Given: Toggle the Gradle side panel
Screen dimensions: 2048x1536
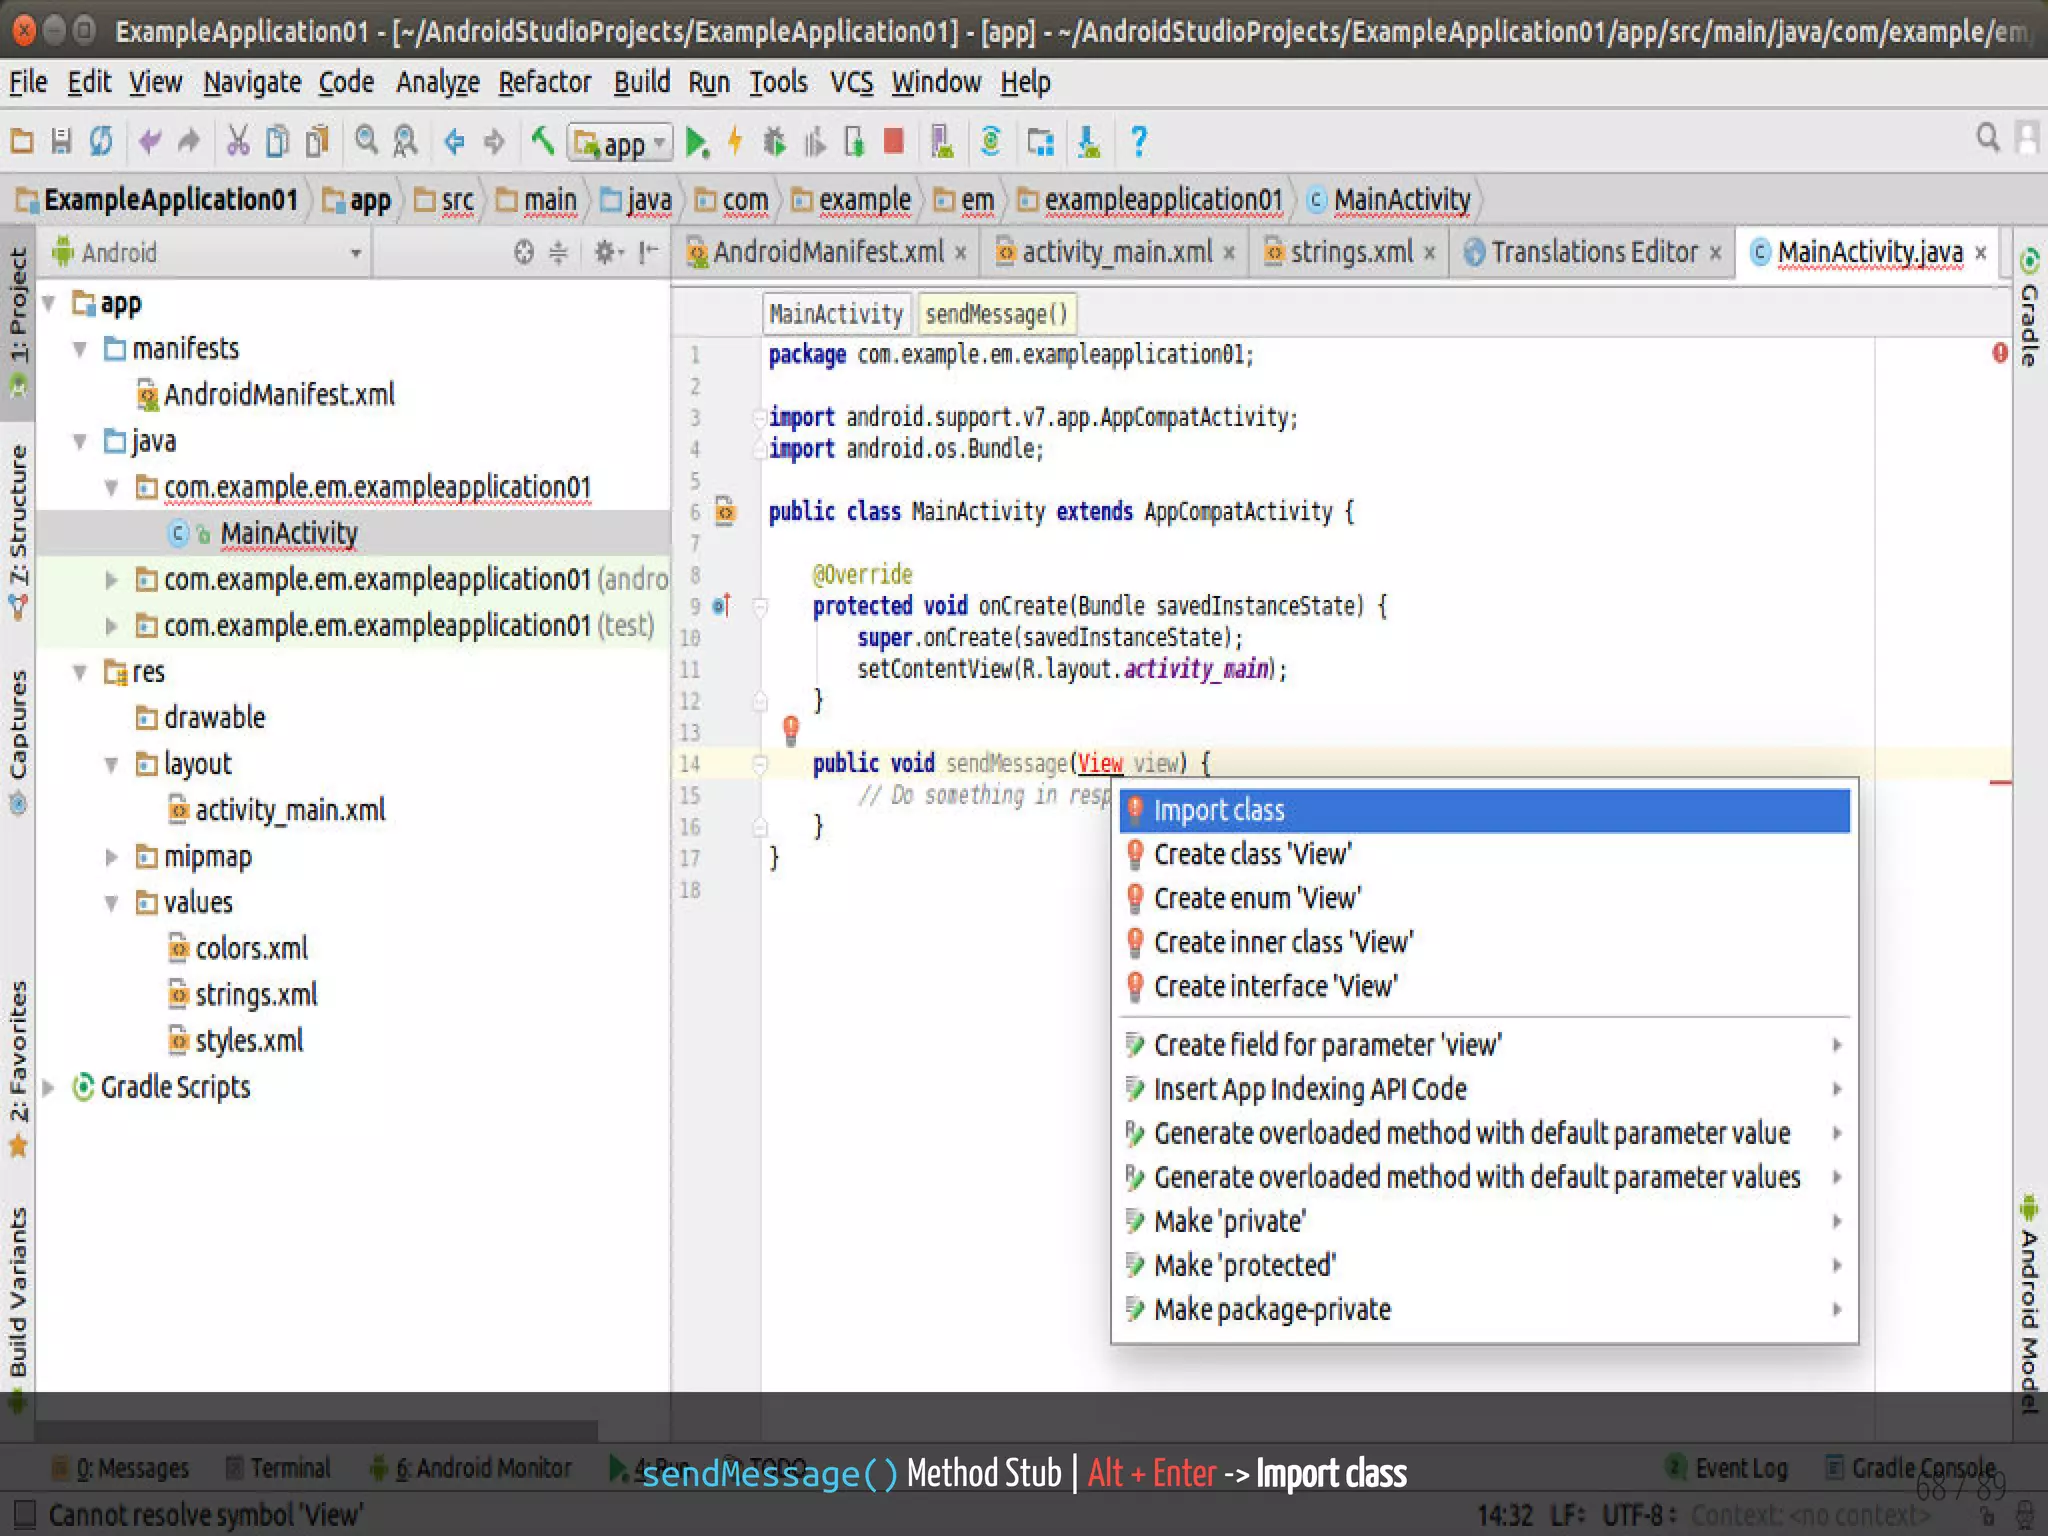Looking at the screenshot, I should 2029,308.
